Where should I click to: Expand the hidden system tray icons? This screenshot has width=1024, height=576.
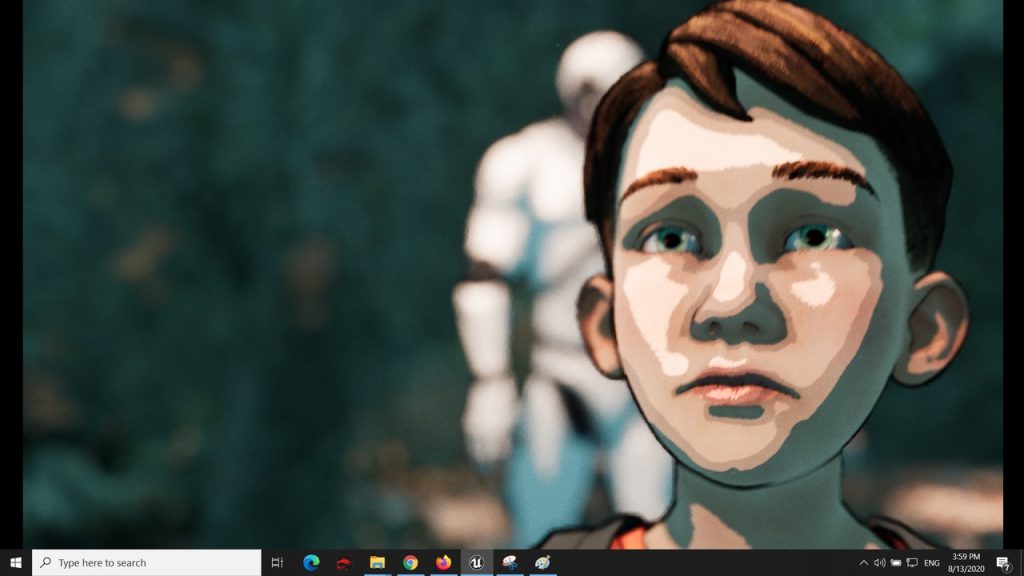pyautogui.click(x=864, y=563)
